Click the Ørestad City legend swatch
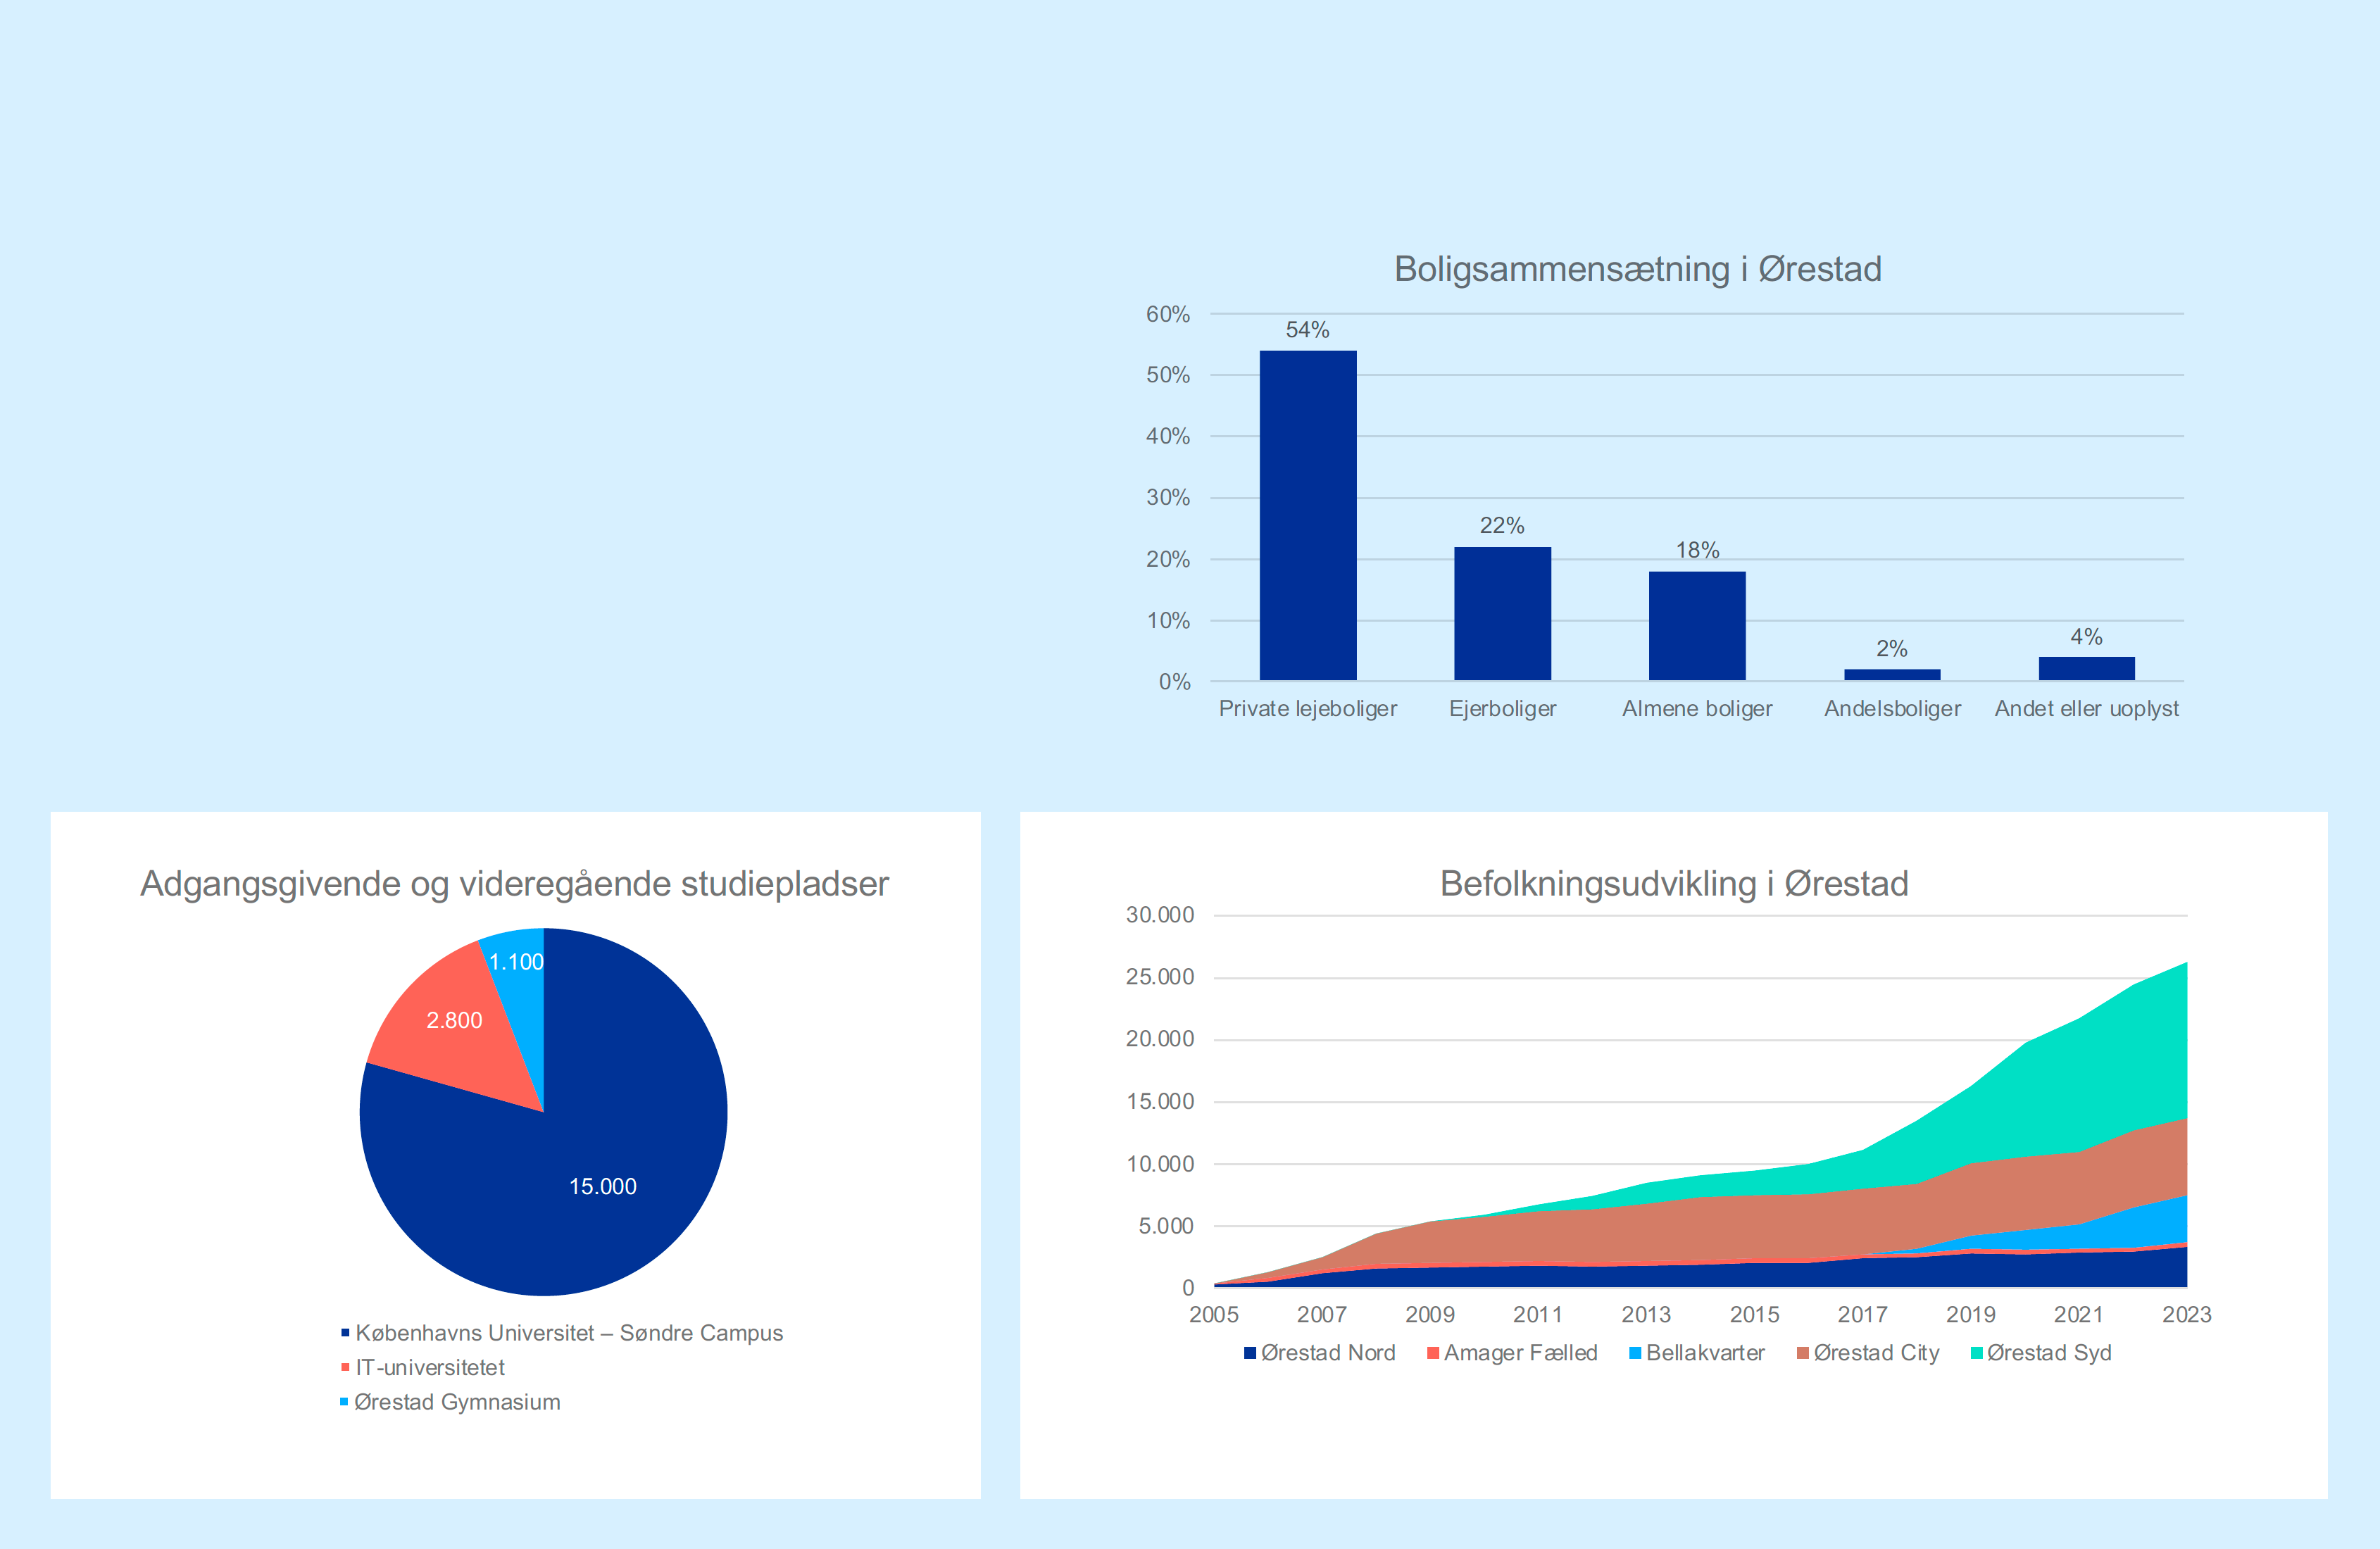The height and width of the screenshot is (1549, 2380). point(1802,1353)
